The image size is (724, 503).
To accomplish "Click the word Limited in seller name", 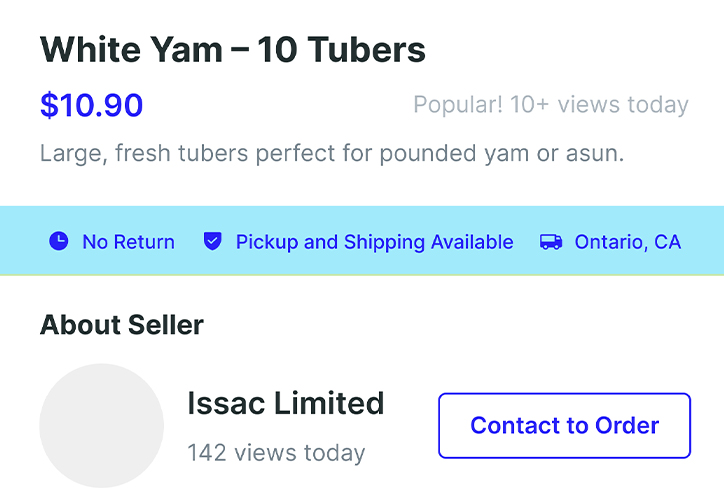I will click(x=329, y=403).
